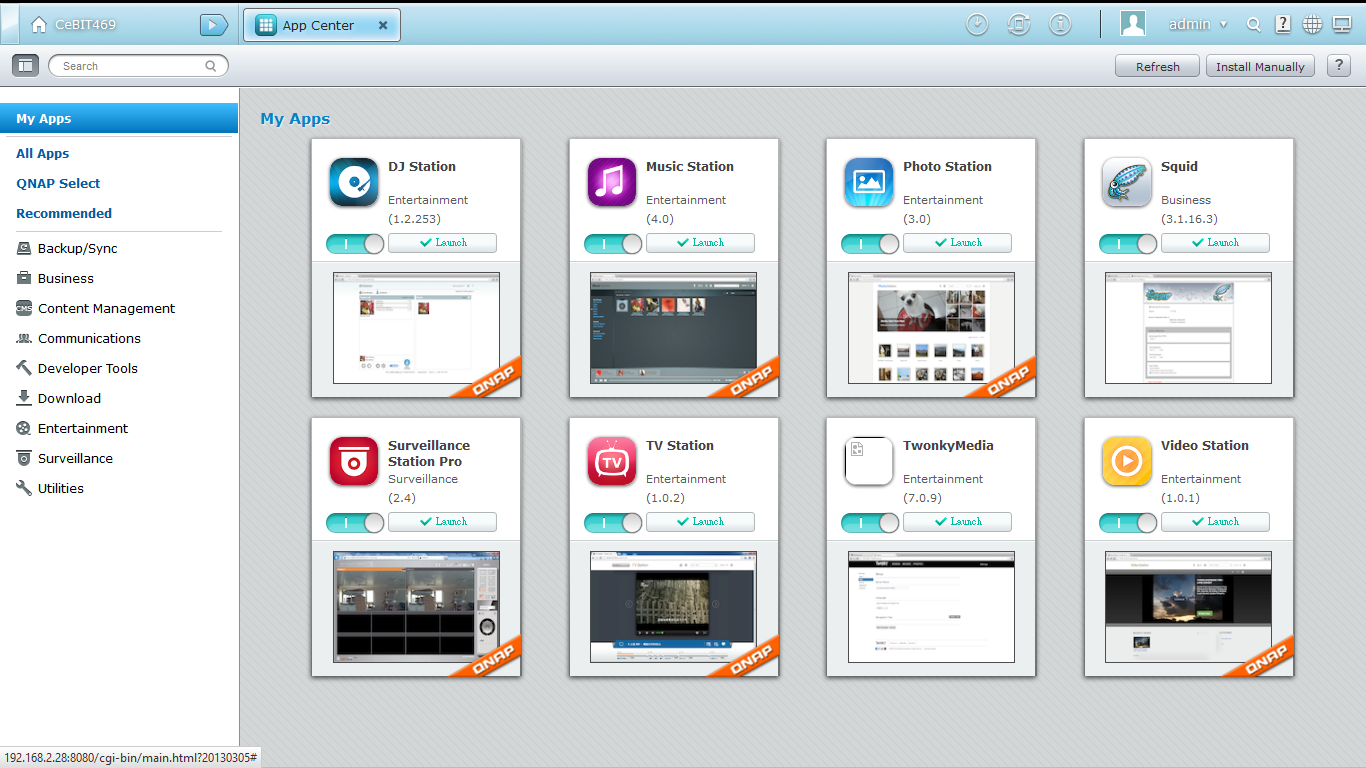Open the Photo Station screenshot thumbnail
This screenshot has width=1366, height=768.
click(x=931, y=328)
